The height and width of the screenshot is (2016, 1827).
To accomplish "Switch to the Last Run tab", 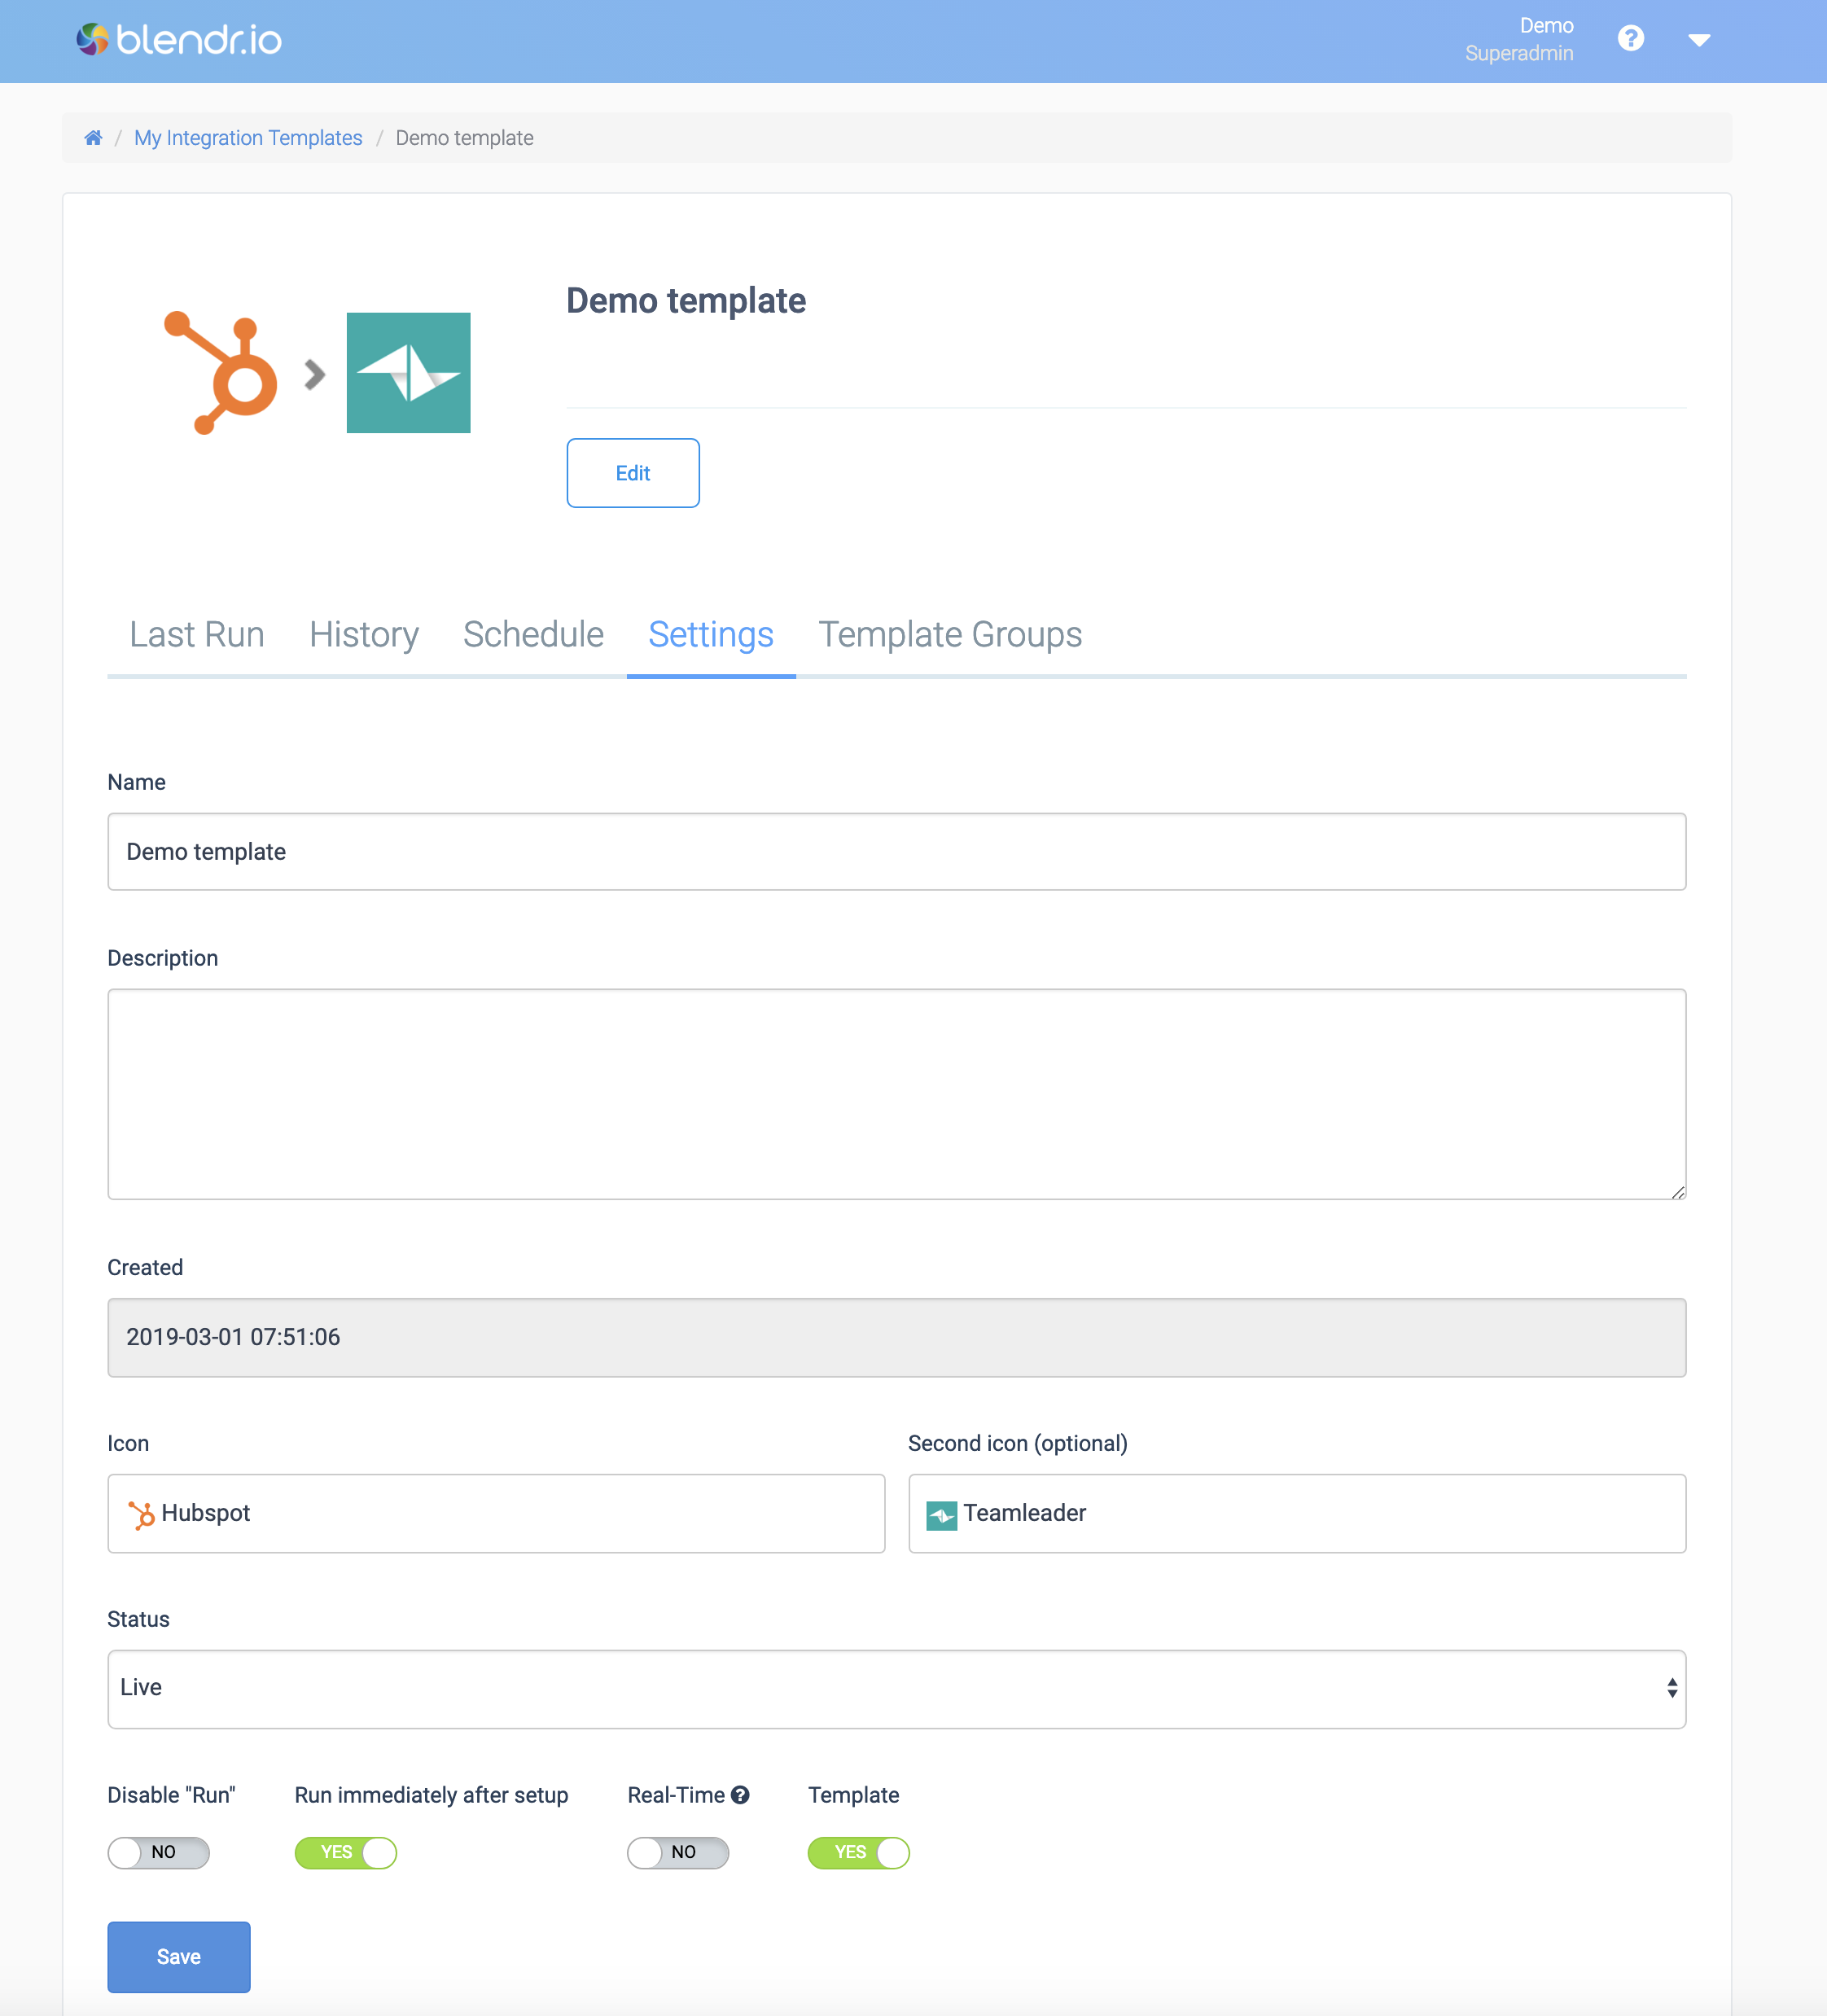I will 197,634.
